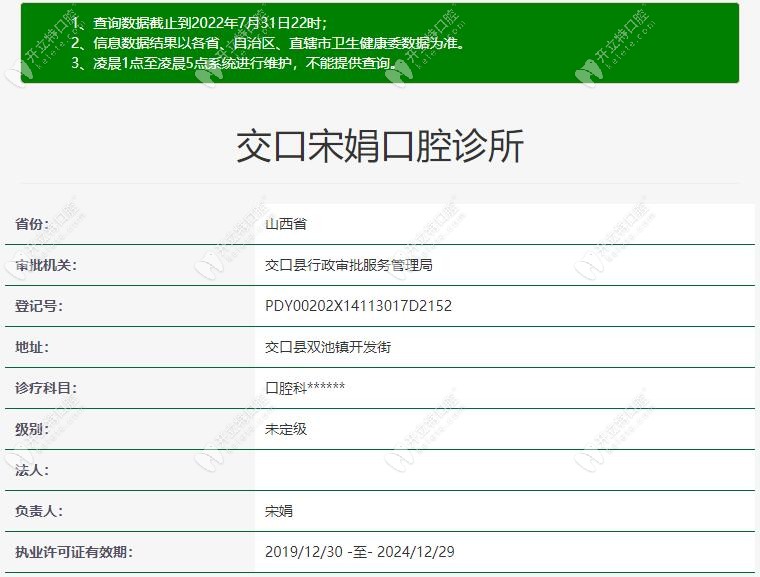Screen dimensions: 760x577
Task: Click address 交口县双池镇开发街
Action: [328, 347]
